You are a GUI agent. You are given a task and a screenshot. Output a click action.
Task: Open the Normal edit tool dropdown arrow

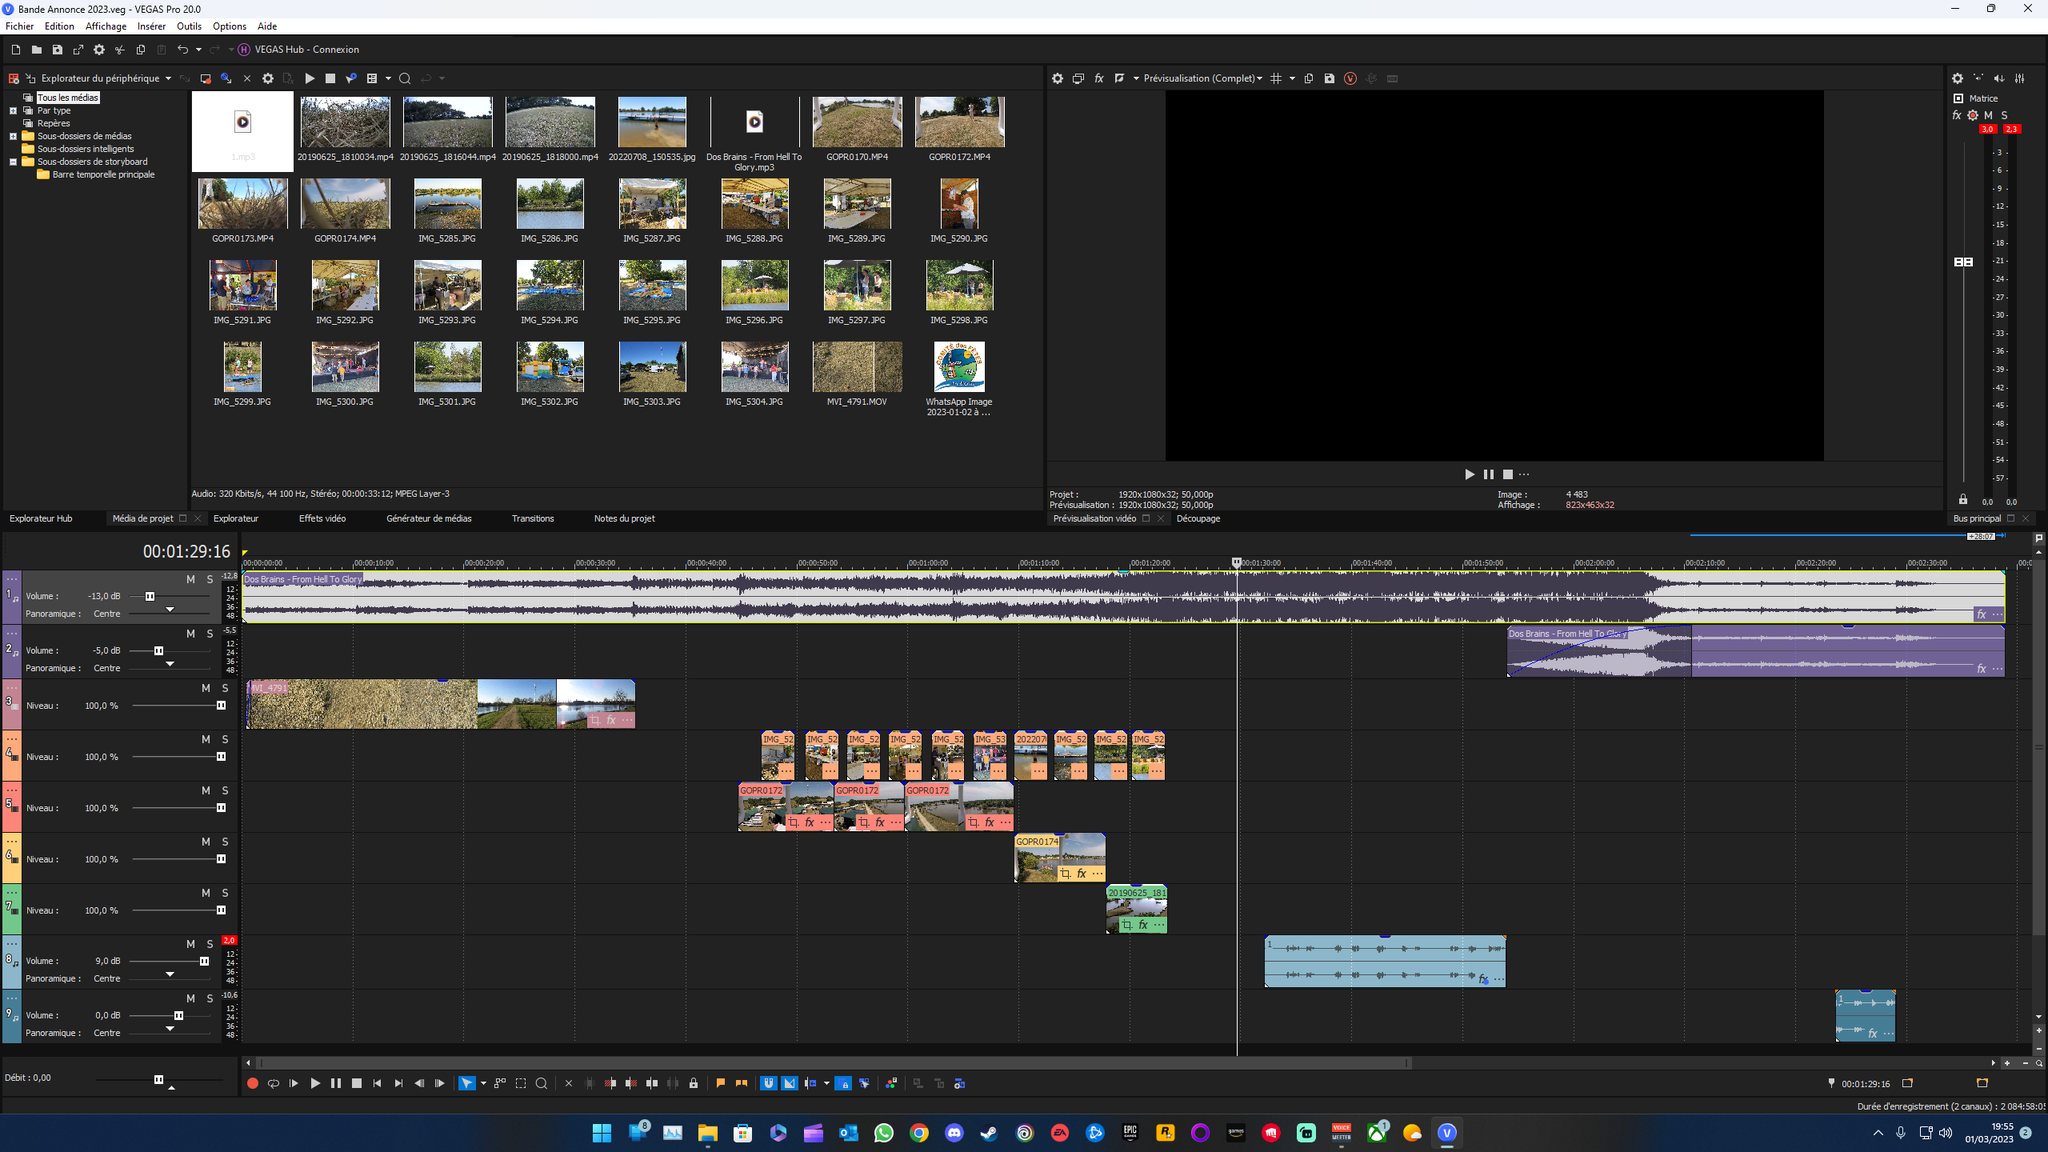pos(483,1083)
